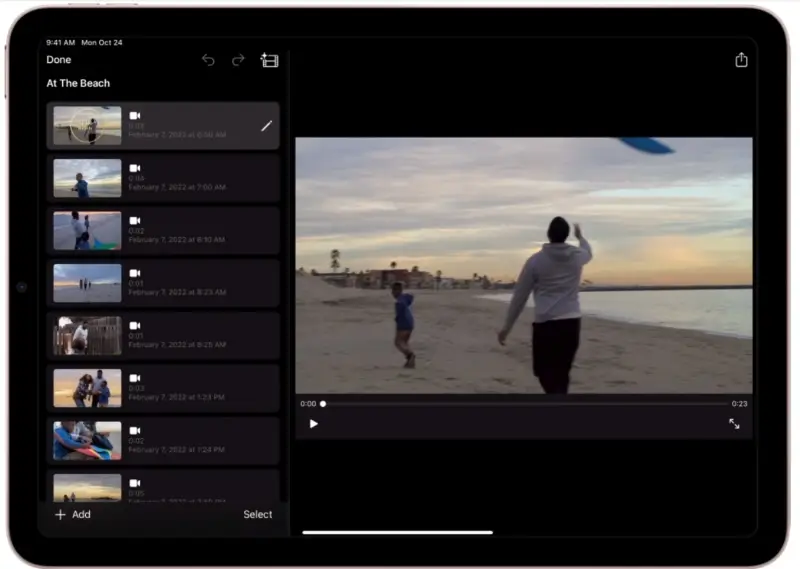Tap camera icon of the last partially visible clip
This screenshot has width=800, height=569.
[135, 483]
